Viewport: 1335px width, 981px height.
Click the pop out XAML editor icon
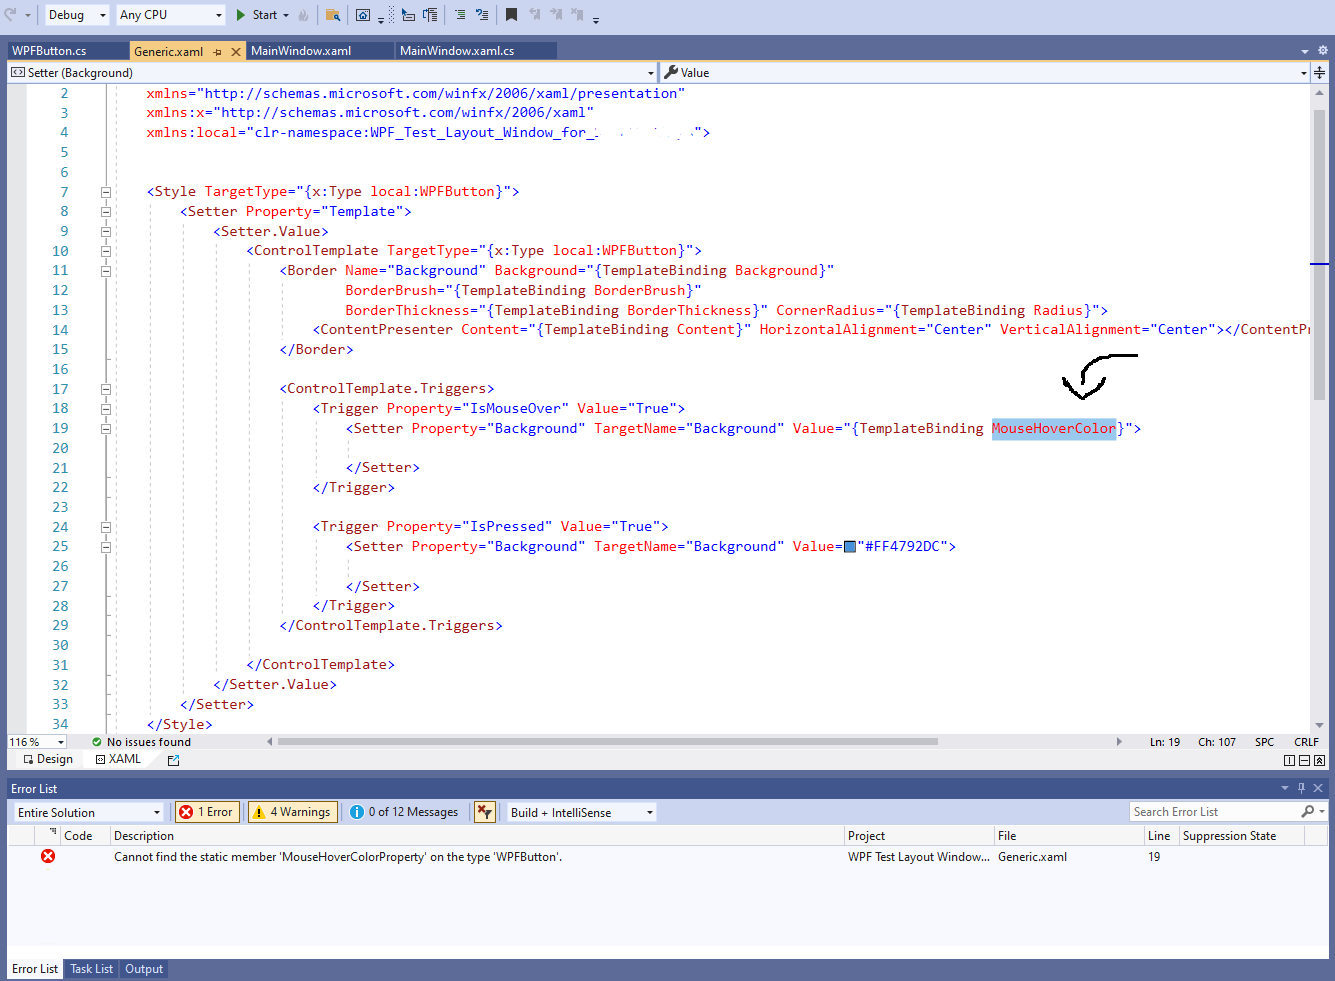click(x=173, y=761)
